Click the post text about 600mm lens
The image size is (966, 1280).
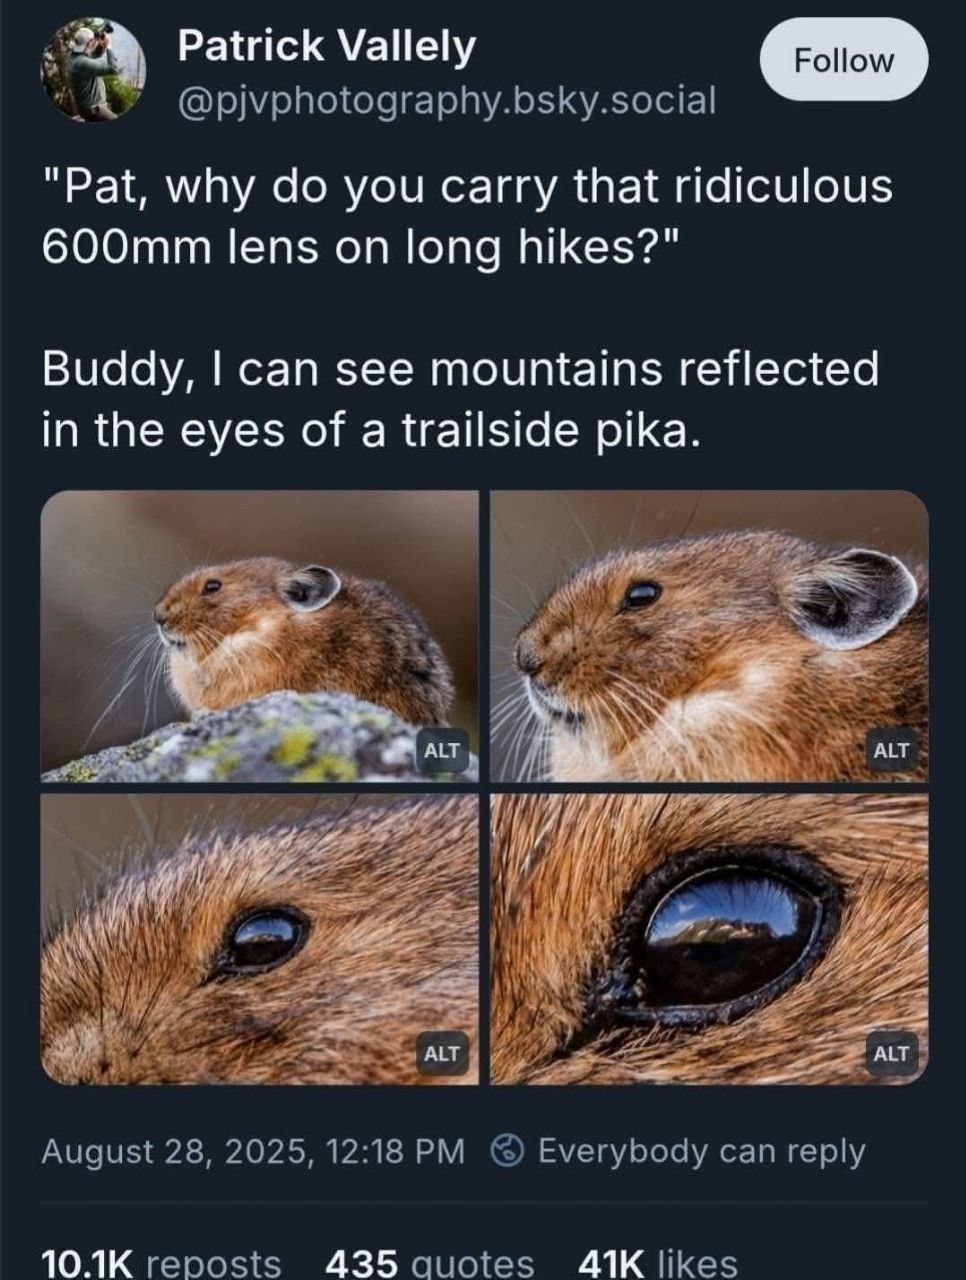click(467, 217)
